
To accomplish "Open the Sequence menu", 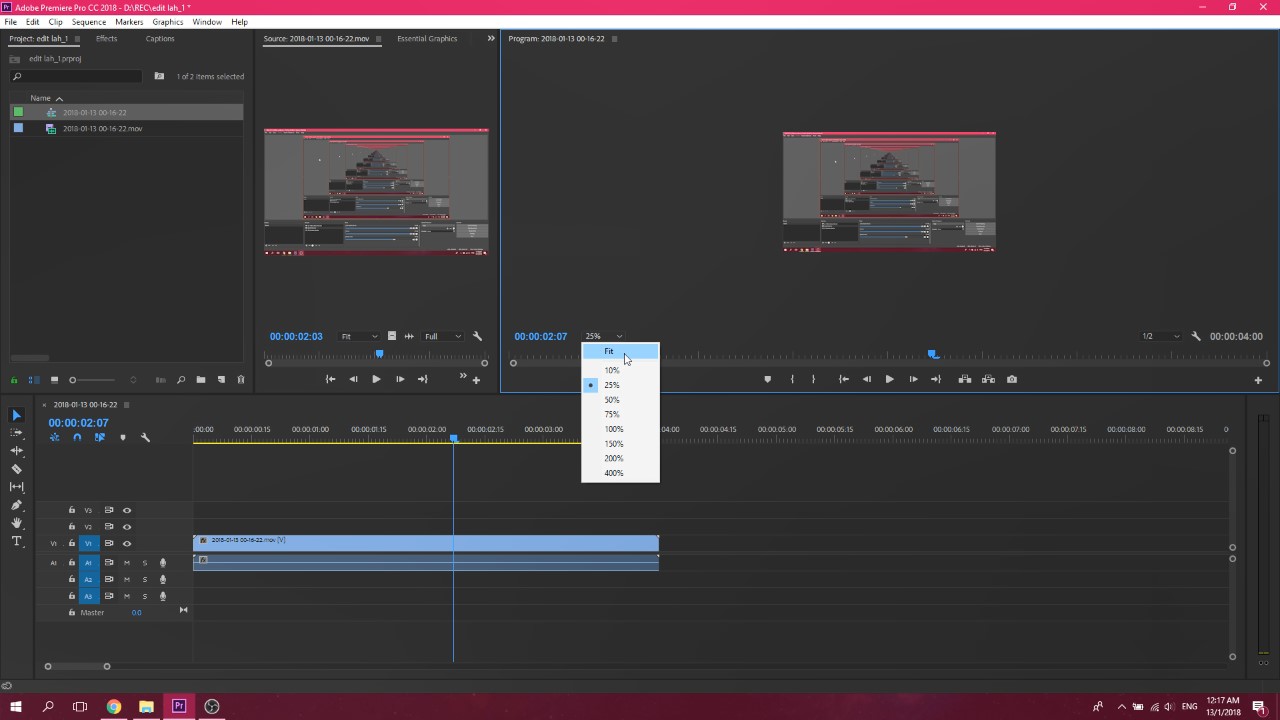I will (x=89, y=22).
